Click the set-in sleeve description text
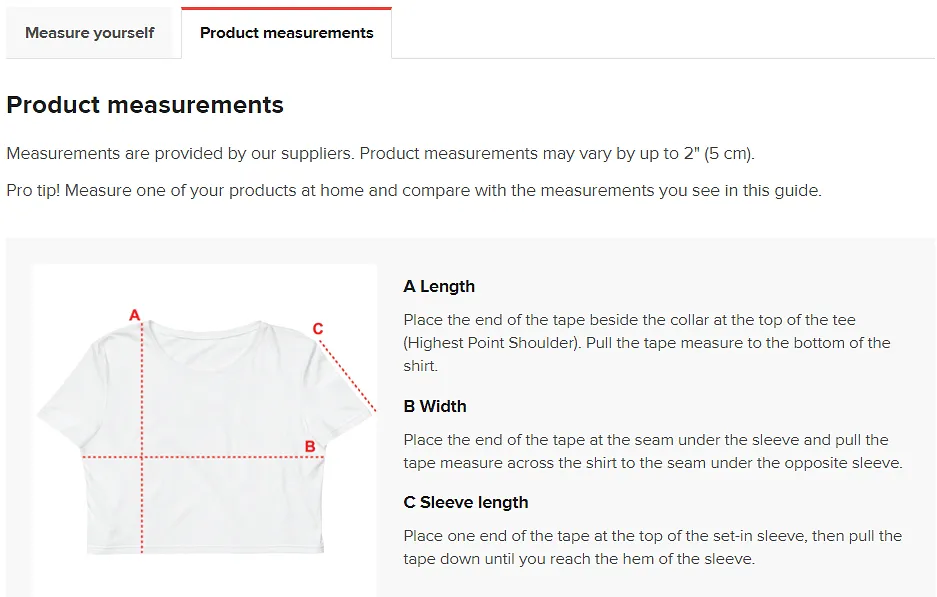This screenshot has width=937, height=597. (653, 547)
